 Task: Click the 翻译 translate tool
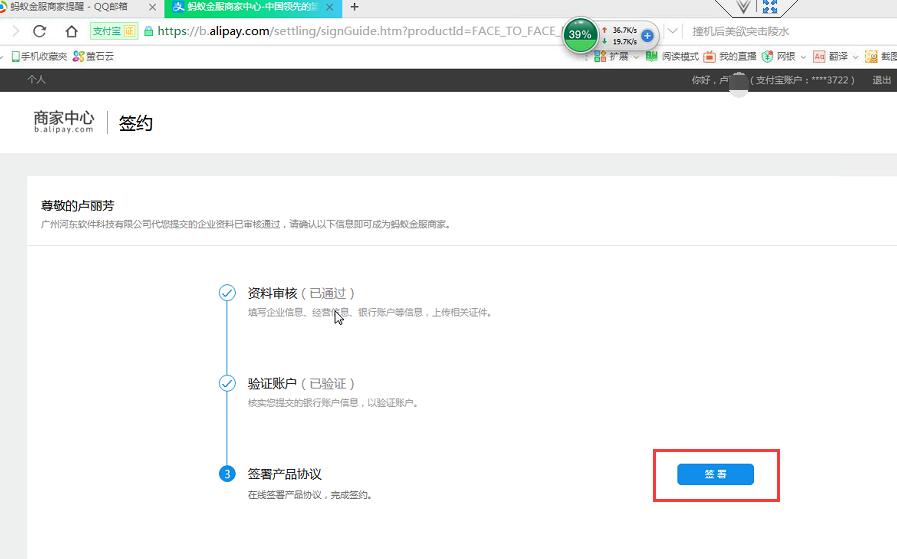[831, 56]
